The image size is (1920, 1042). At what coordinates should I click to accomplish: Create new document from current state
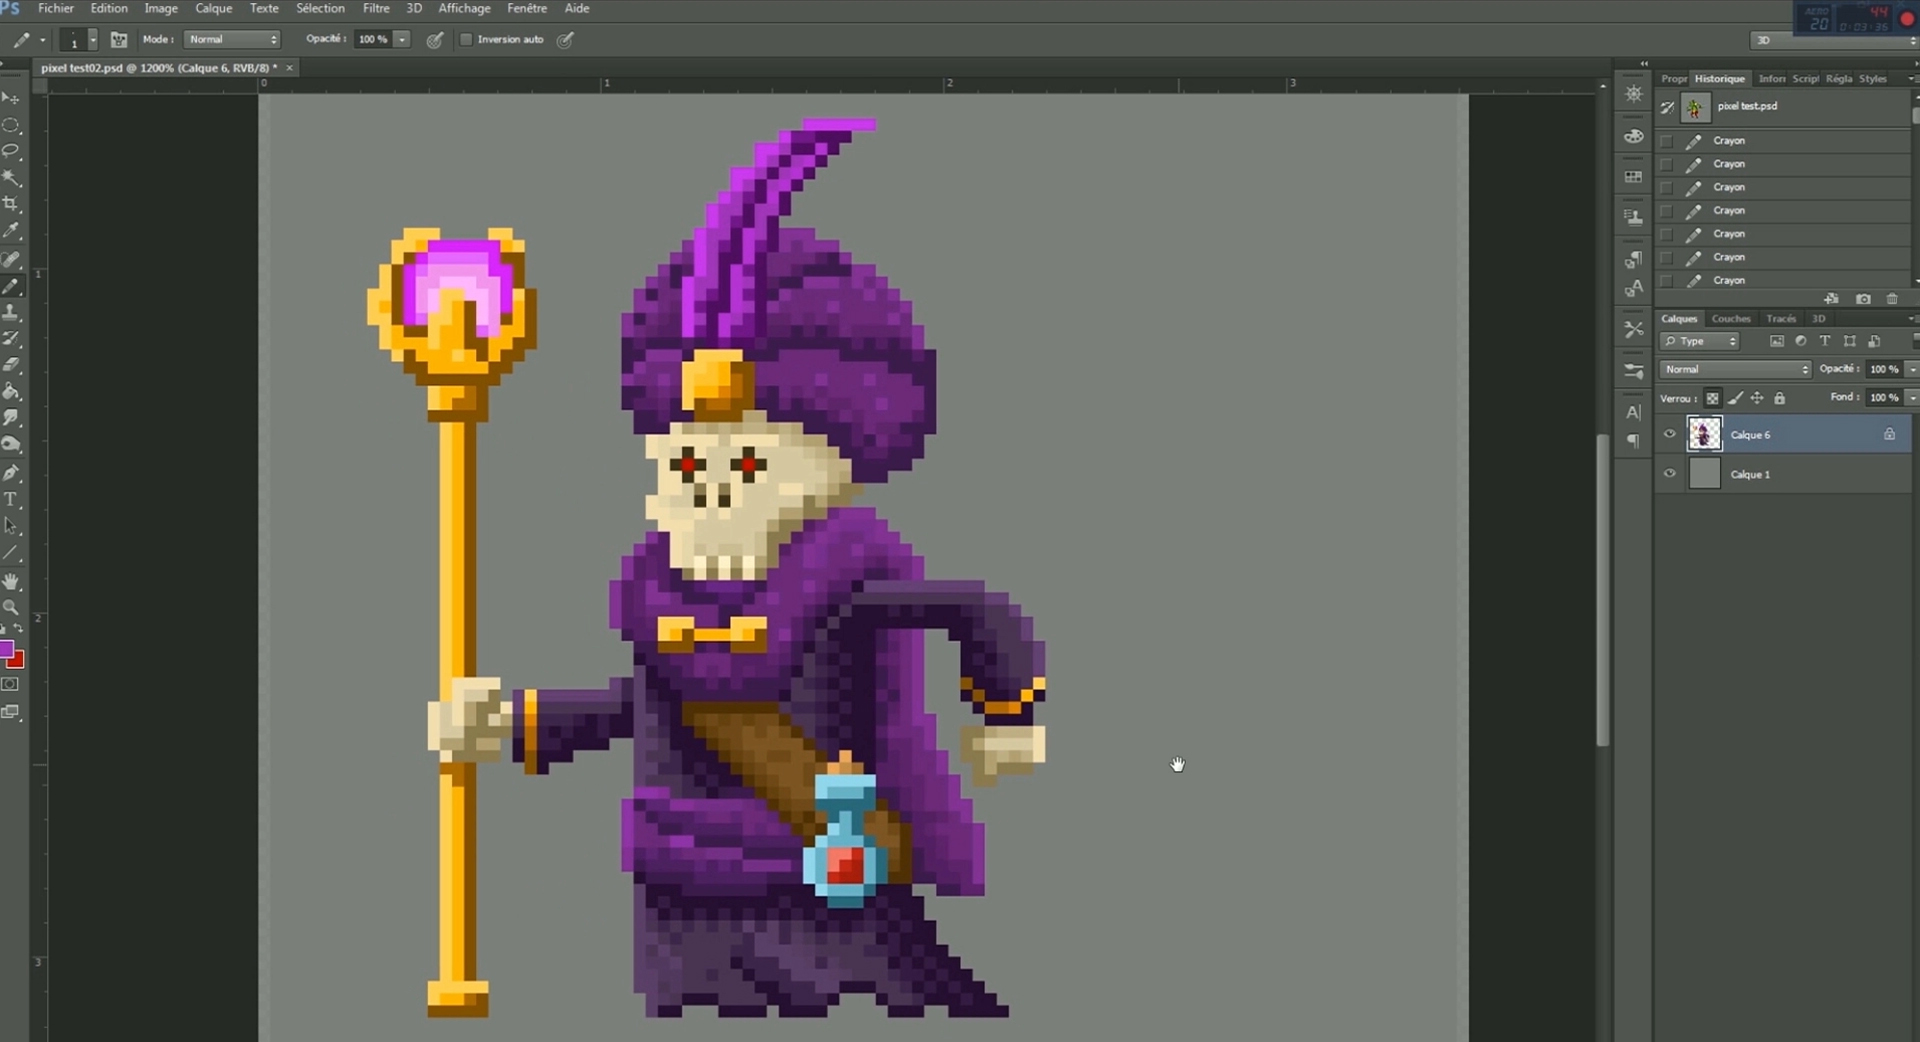1831,299
